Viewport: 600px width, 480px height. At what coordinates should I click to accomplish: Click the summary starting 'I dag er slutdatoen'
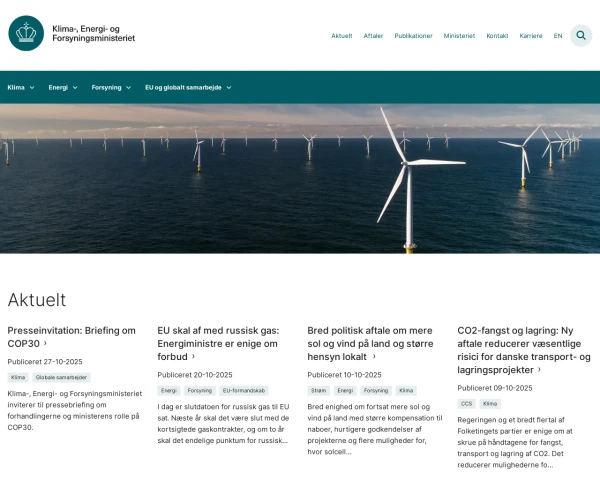pos(223,424)
